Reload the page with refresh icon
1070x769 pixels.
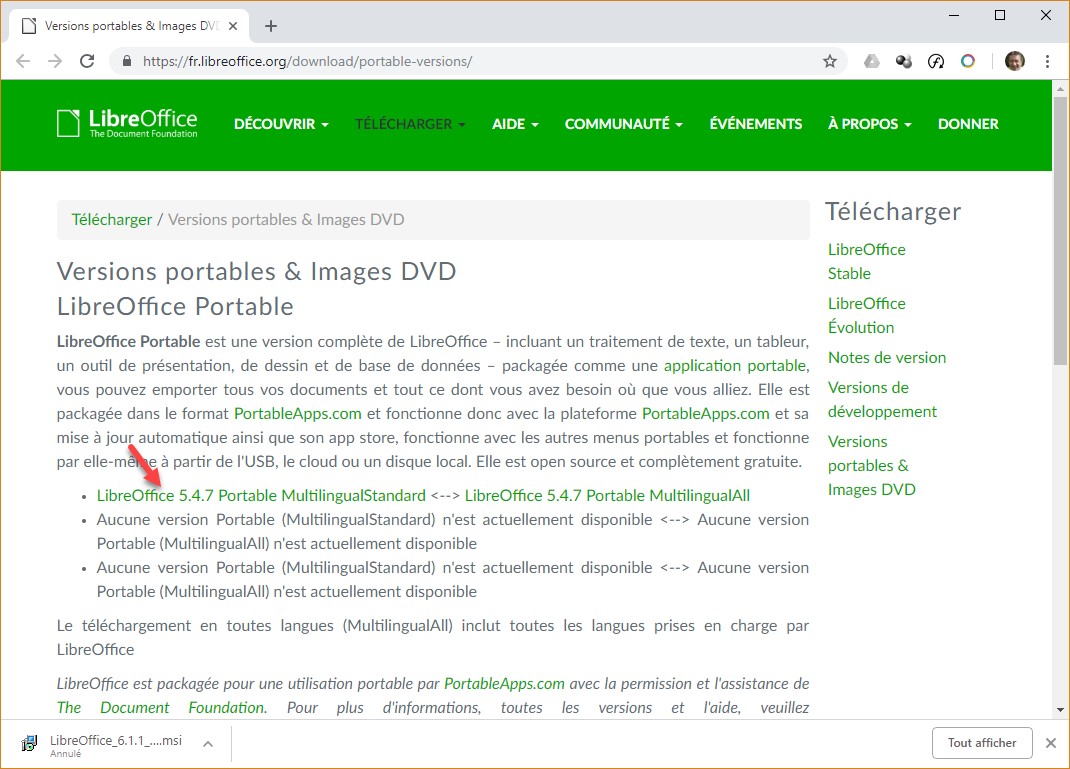[87, 61]
